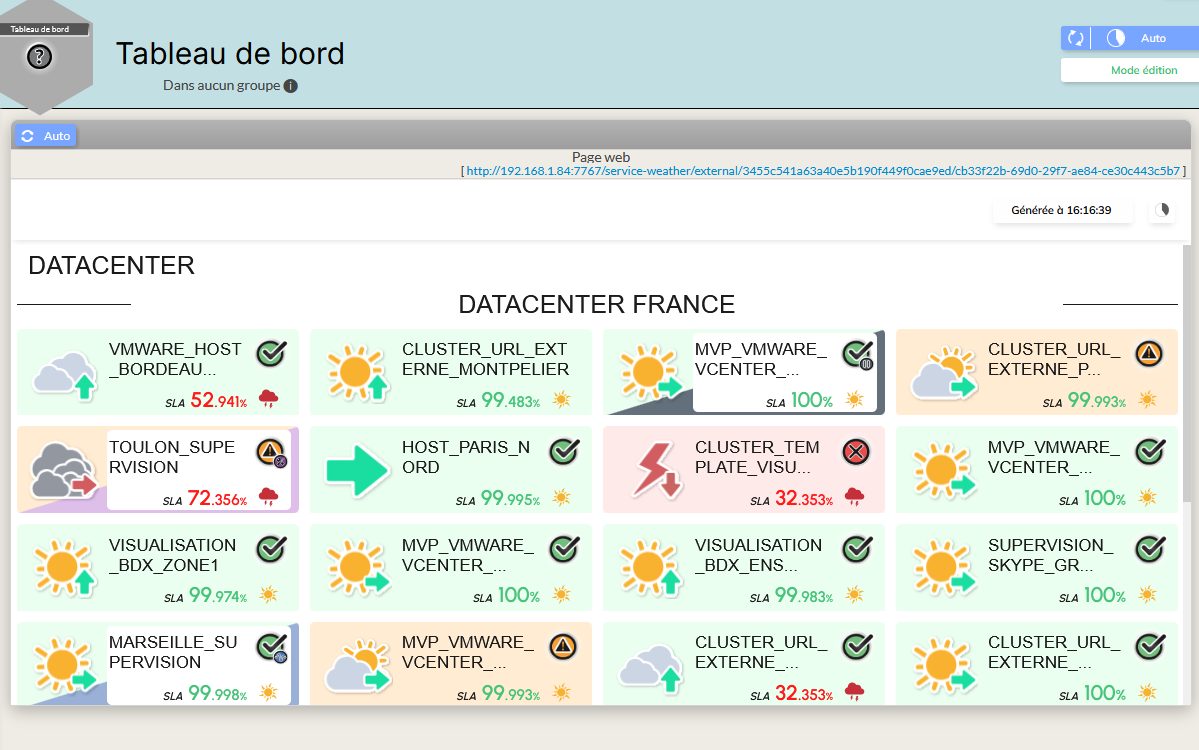This screenshot has height=750, width=1199.
Task: Click the green arrow icon on HOST_PARIS_NORD
Action: point(357,470)
